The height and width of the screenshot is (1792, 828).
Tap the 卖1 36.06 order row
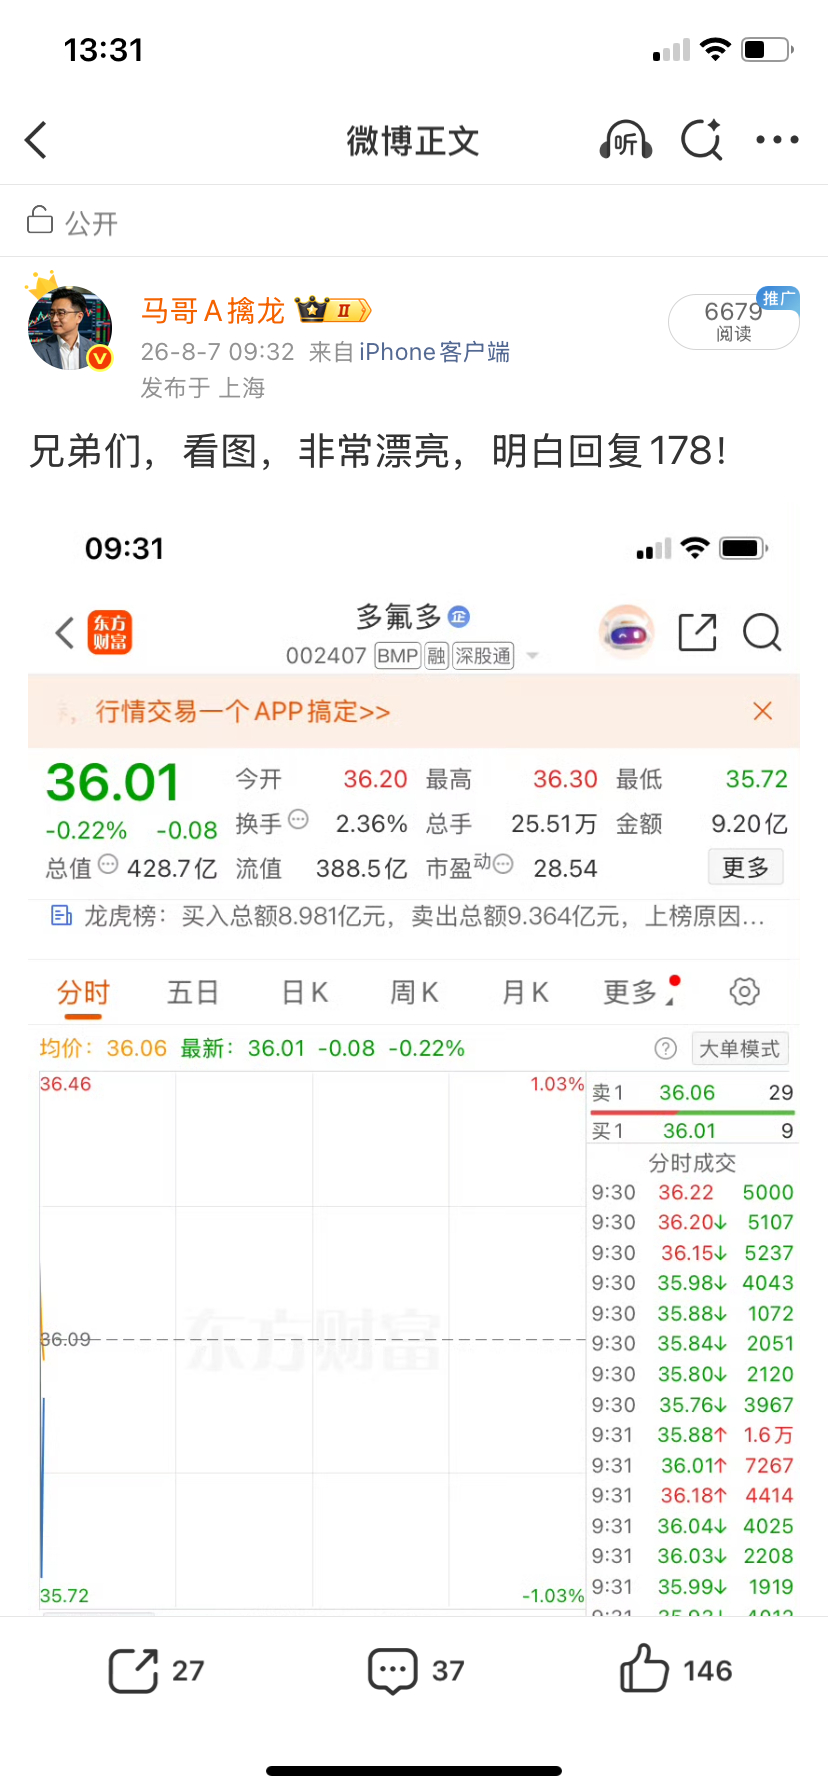tap(692, 1093)
